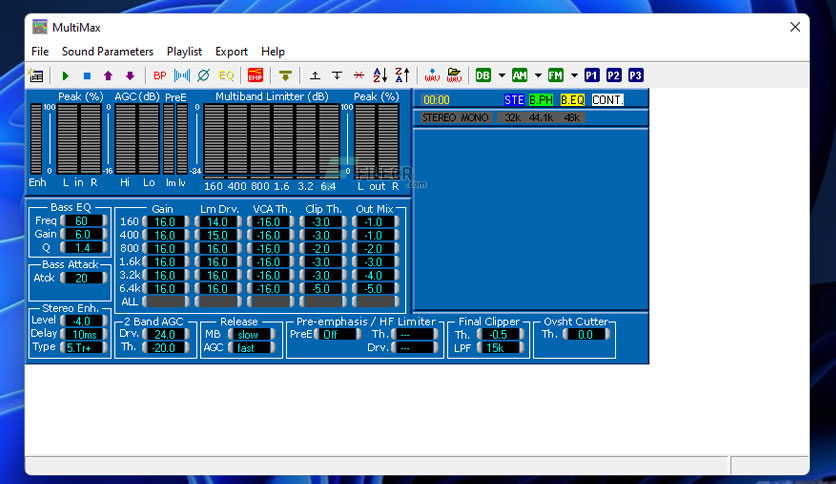Toggle the CONT. indicator
Viewport: 836px width, 484px height.
[x=607, y=100]
